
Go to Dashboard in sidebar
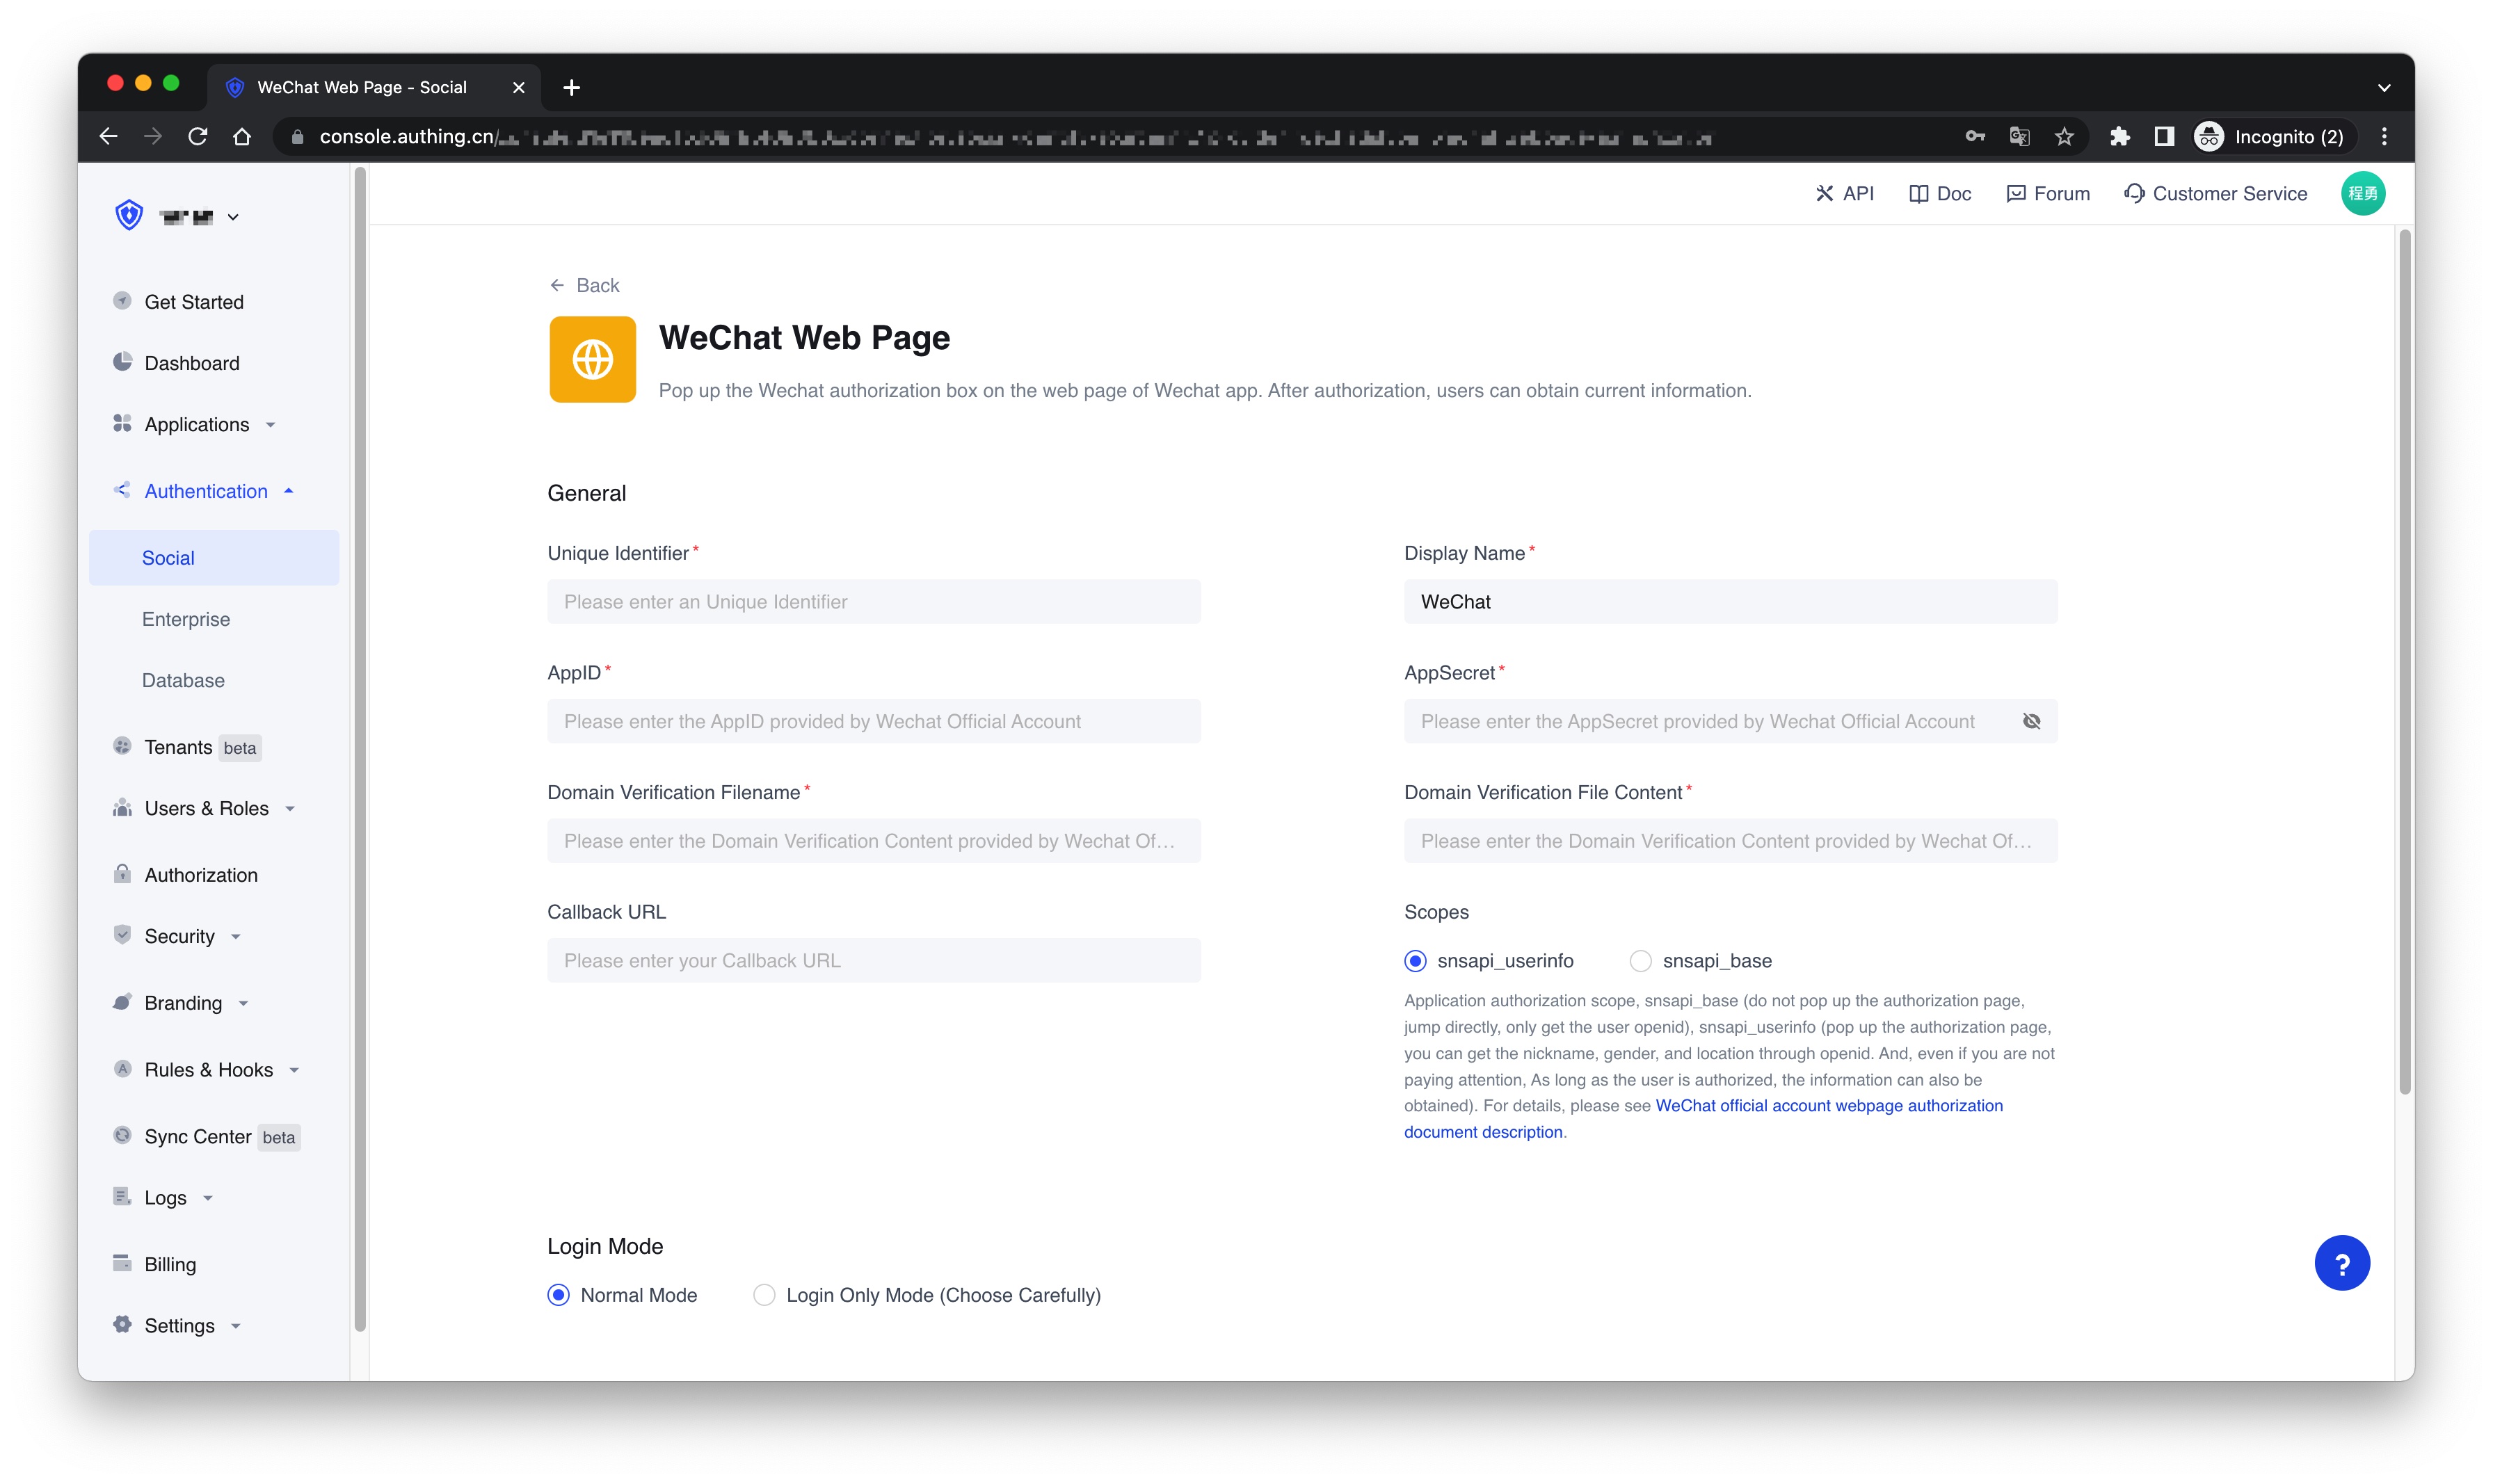pos(192,363)
